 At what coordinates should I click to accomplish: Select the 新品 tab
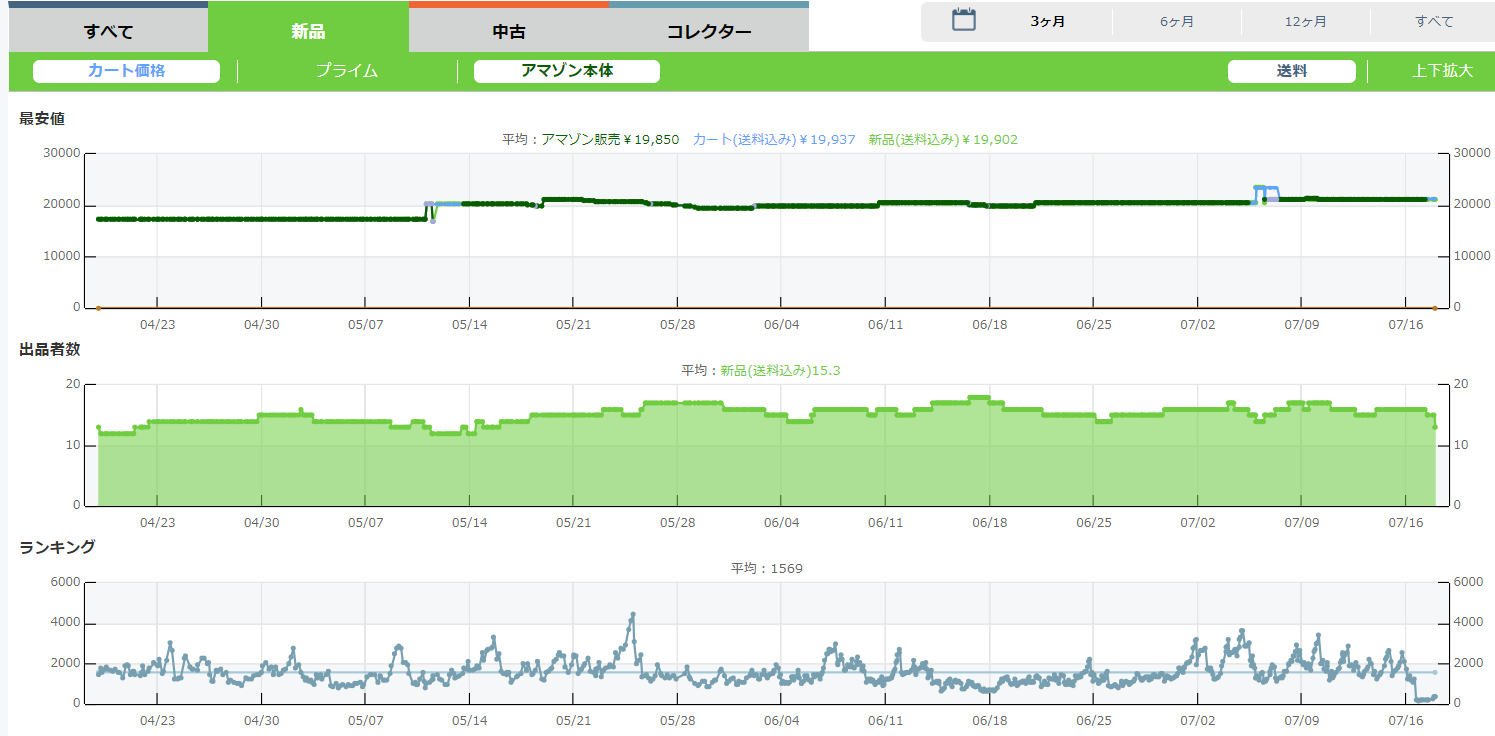[x=308, y=31]
